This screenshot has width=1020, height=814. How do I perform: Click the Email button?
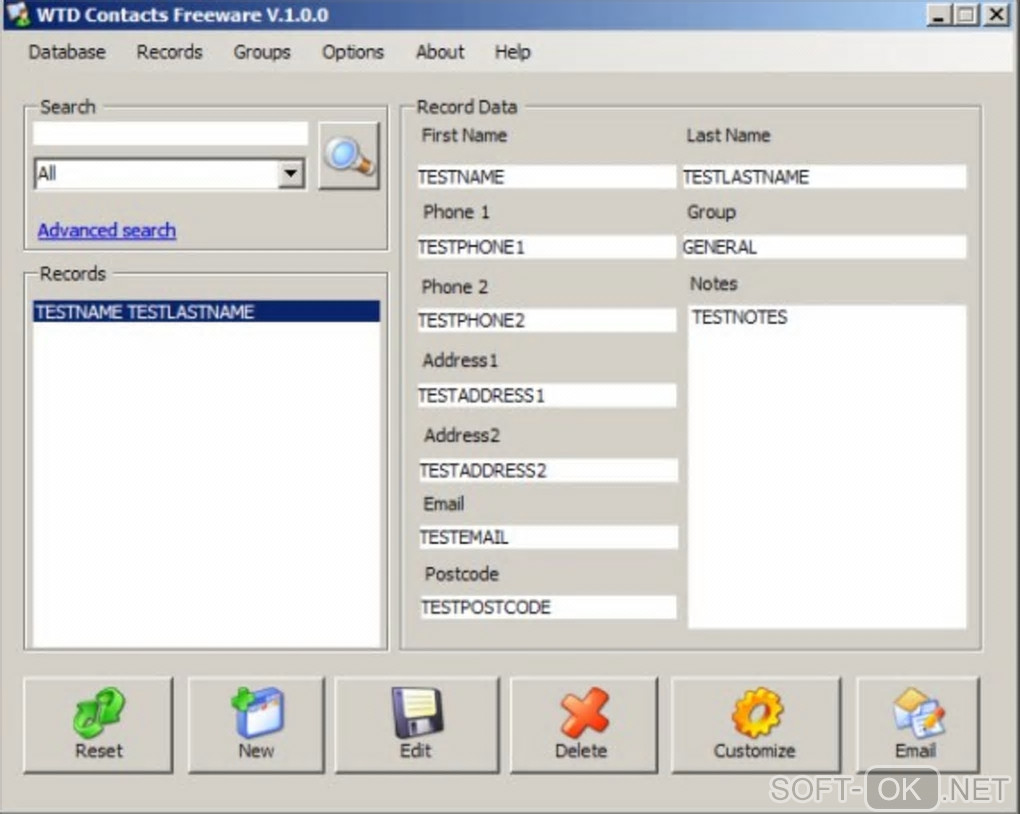(x=917, y=725)
